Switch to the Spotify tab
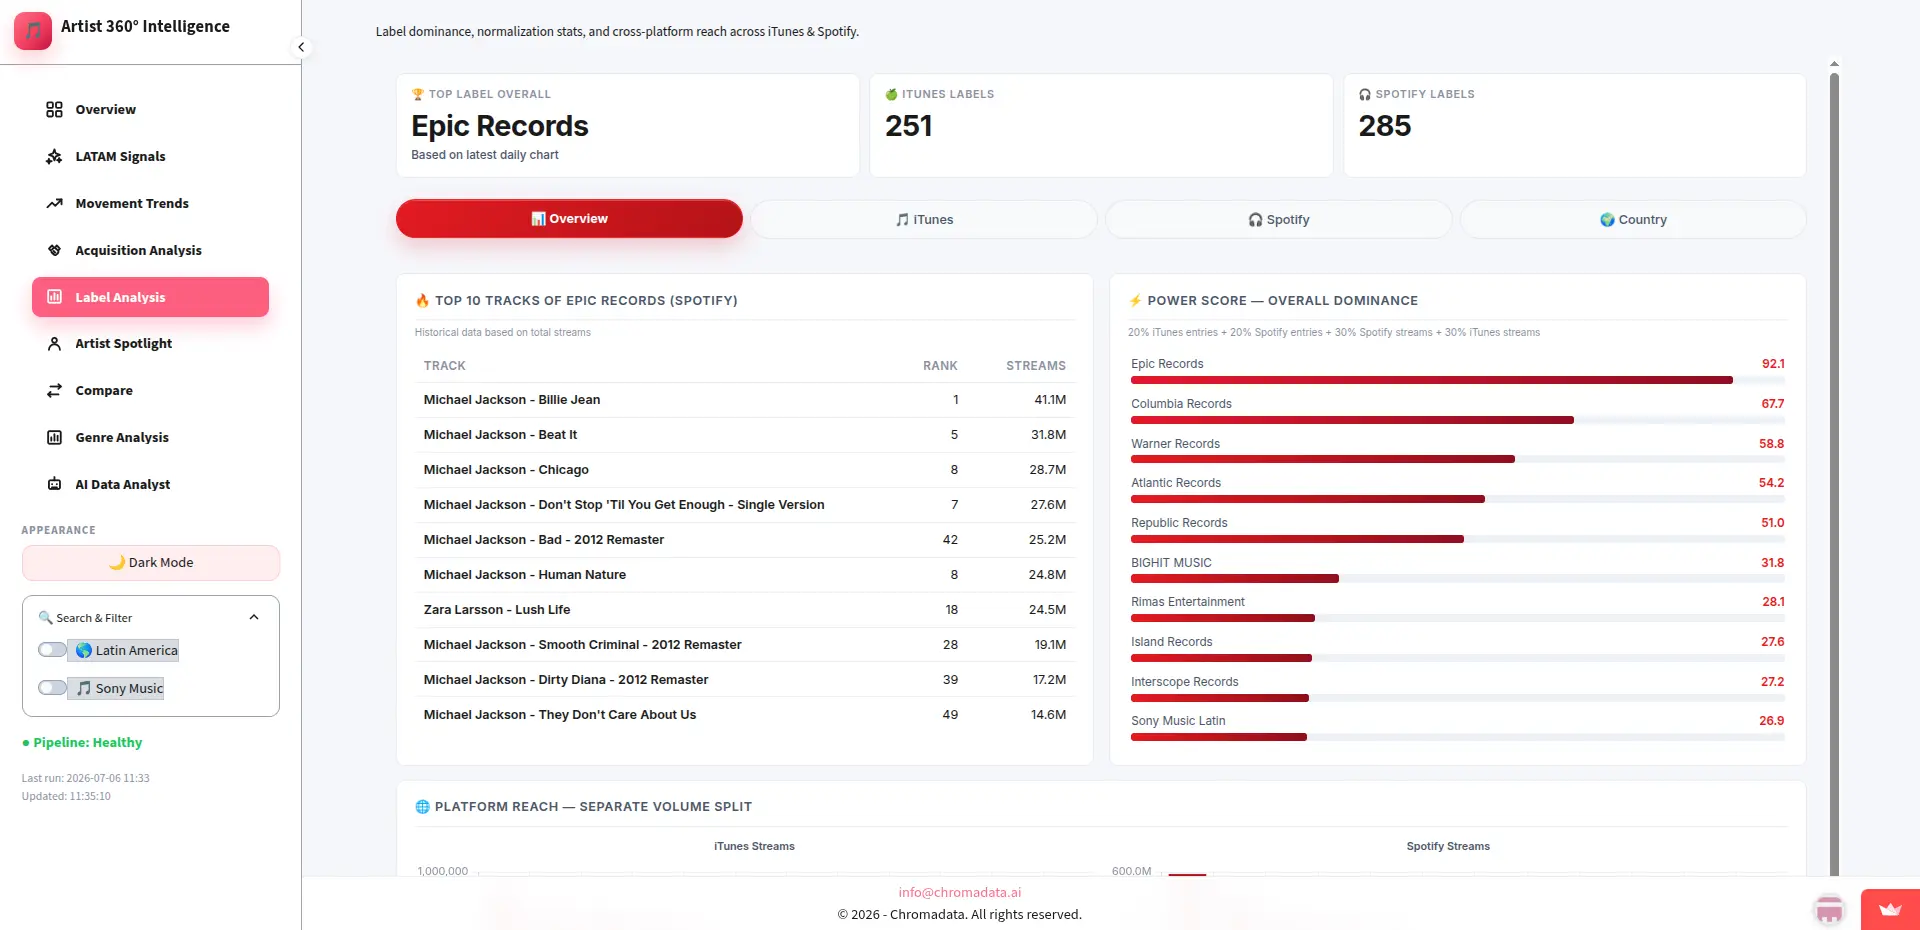Screen dimensions: 1920x930 click(x=1278, y=219)
